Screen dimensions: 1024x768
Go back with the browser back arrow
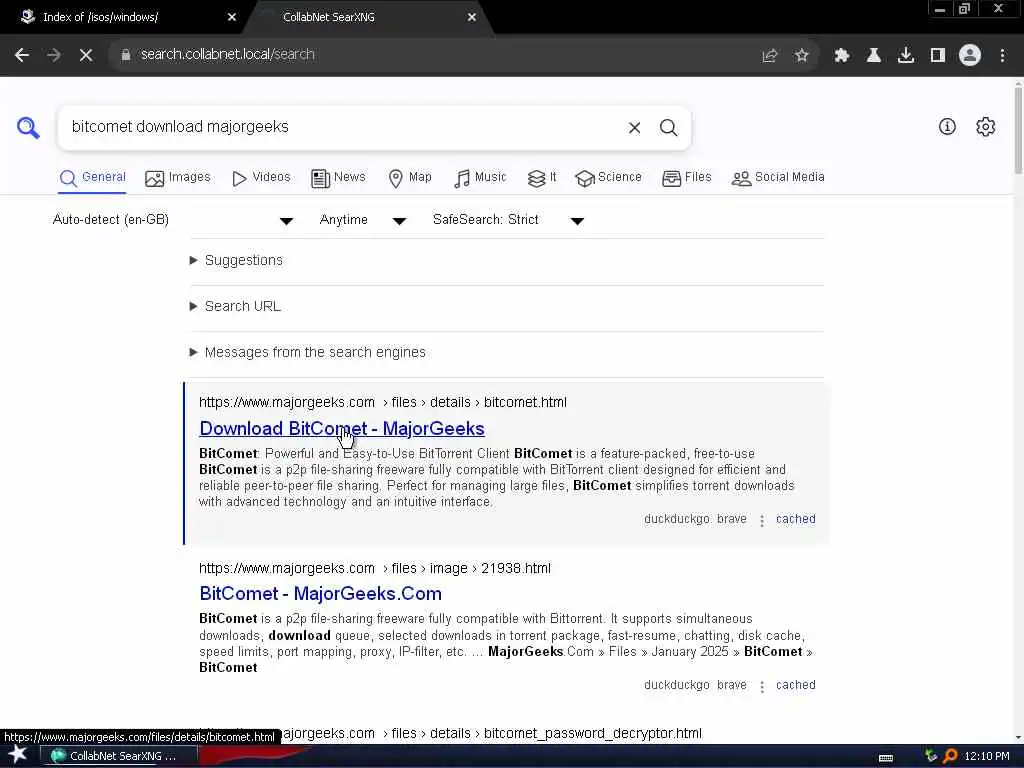pos(22,55)
